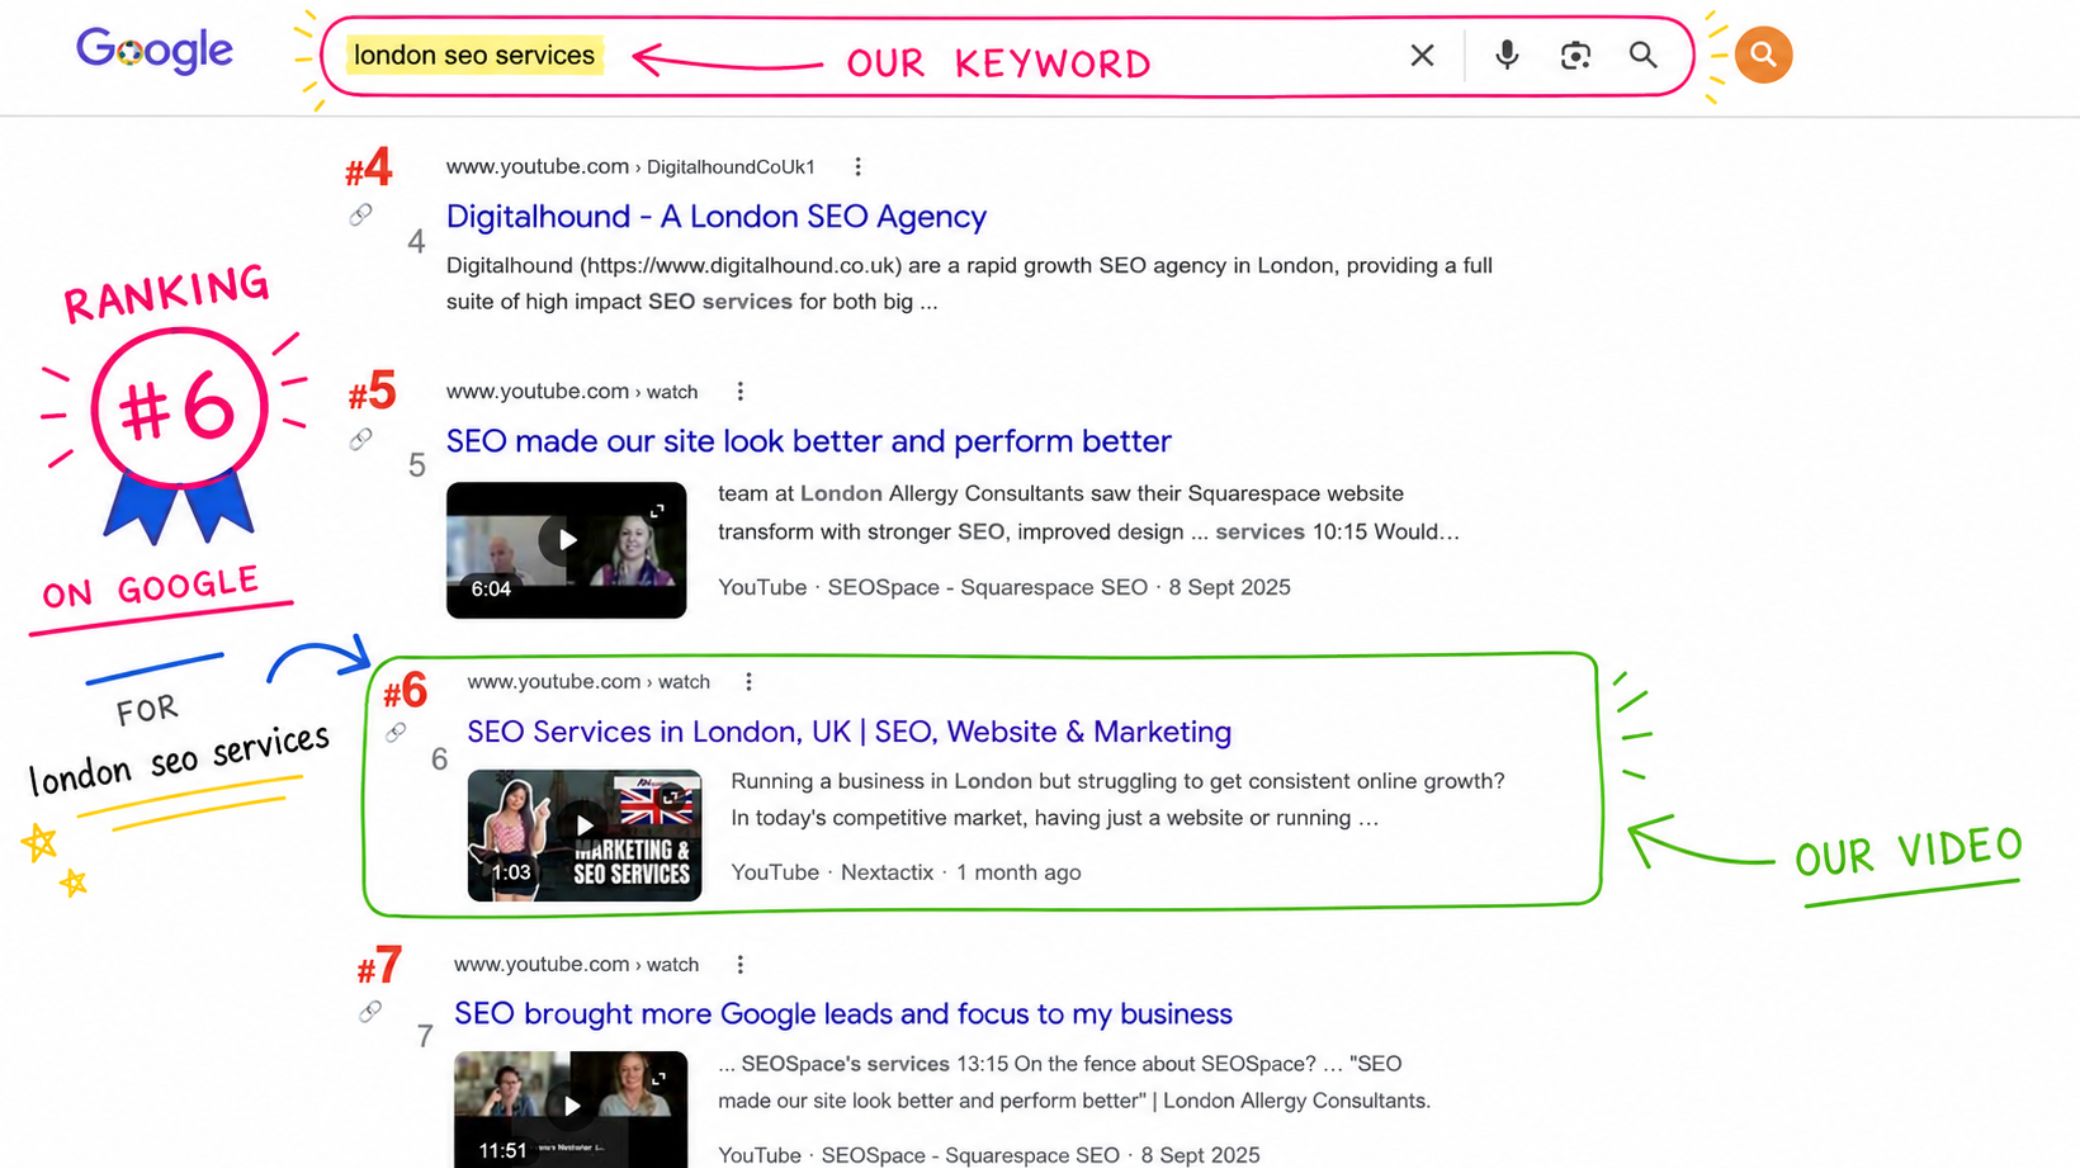The image size is (2080, 1168).
Task: Clear the search box with the X icon
Action: point(1422,55)
